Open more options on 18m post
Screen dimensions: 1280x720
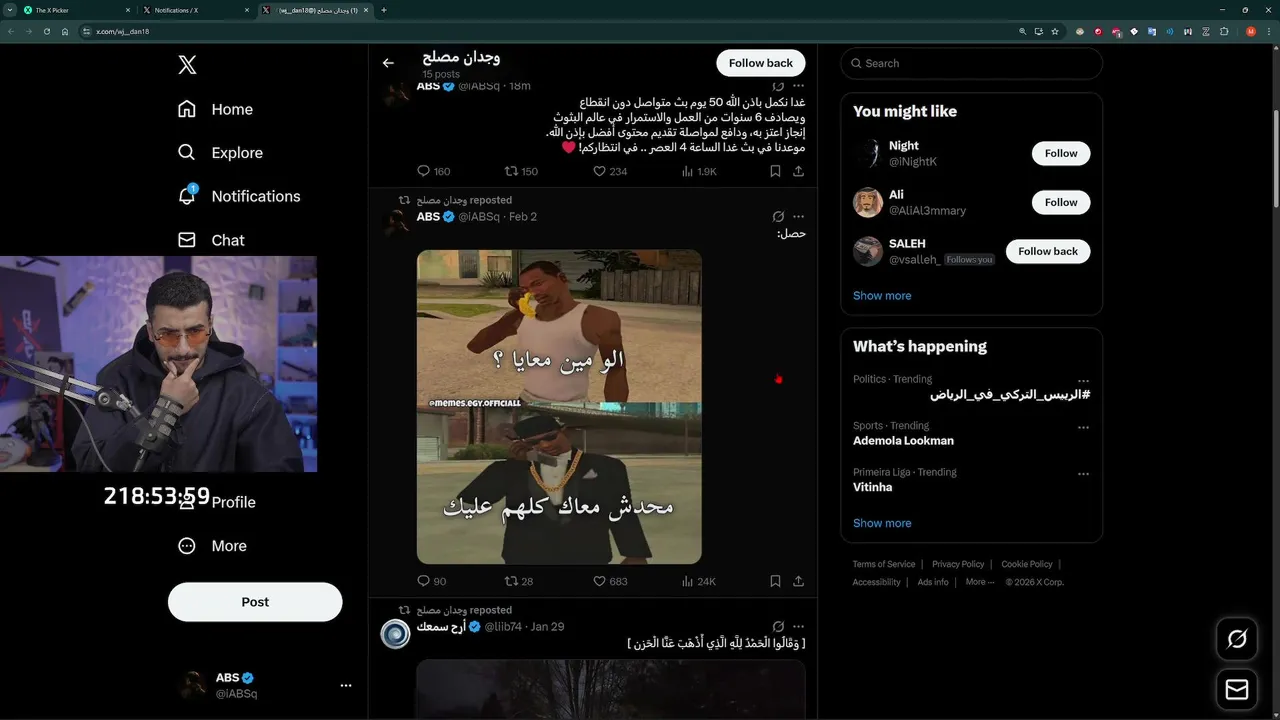pyautogui.click(x=798, y=87)
